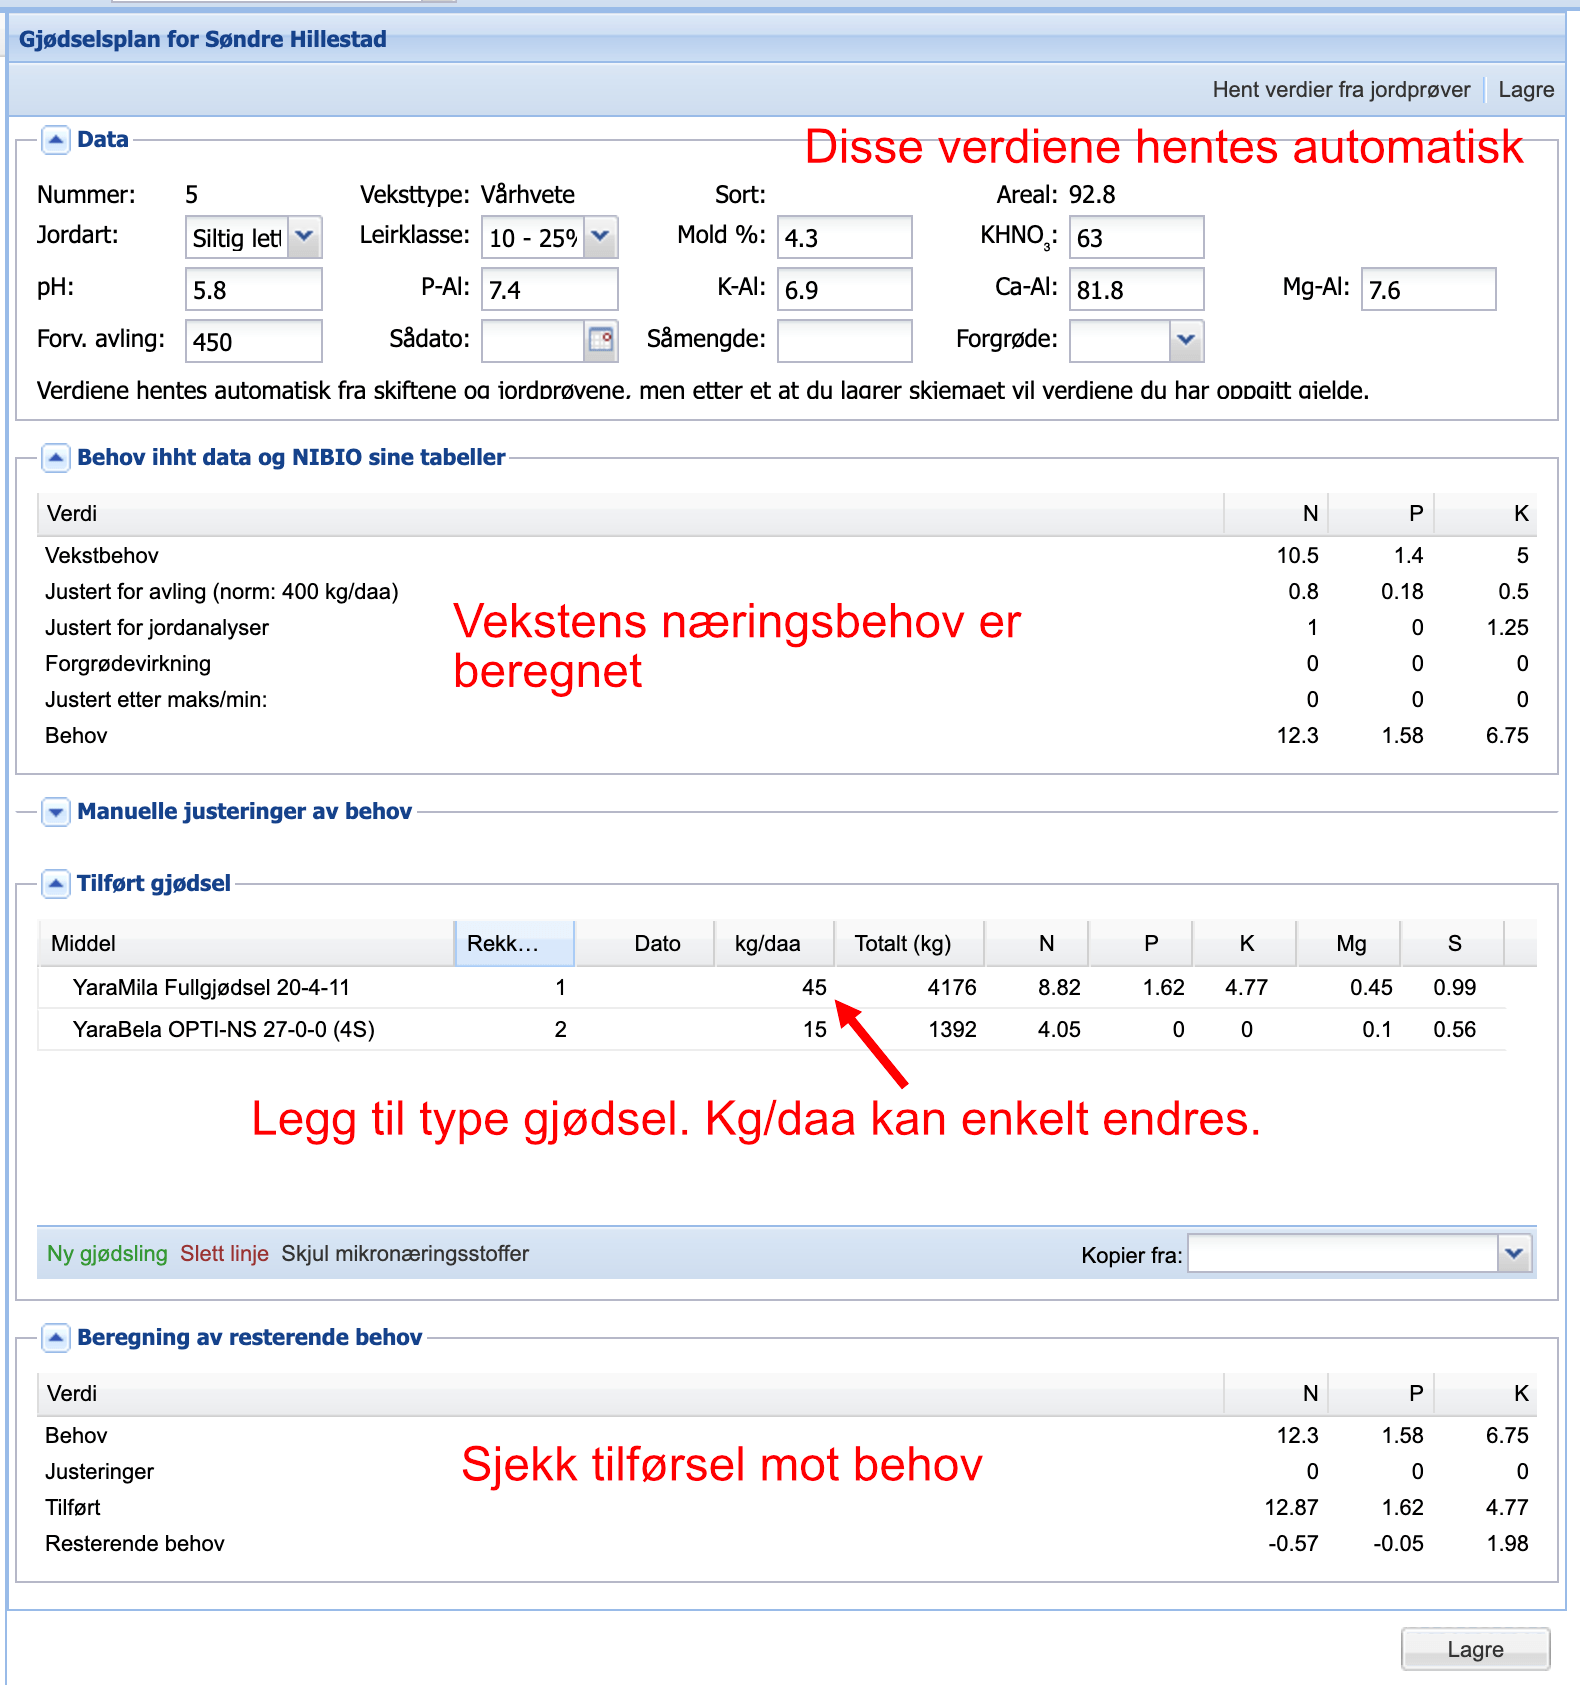Screen dimensions: 1580x1685
Task: Click total kg value 4176
Action: tap(951, 988)
